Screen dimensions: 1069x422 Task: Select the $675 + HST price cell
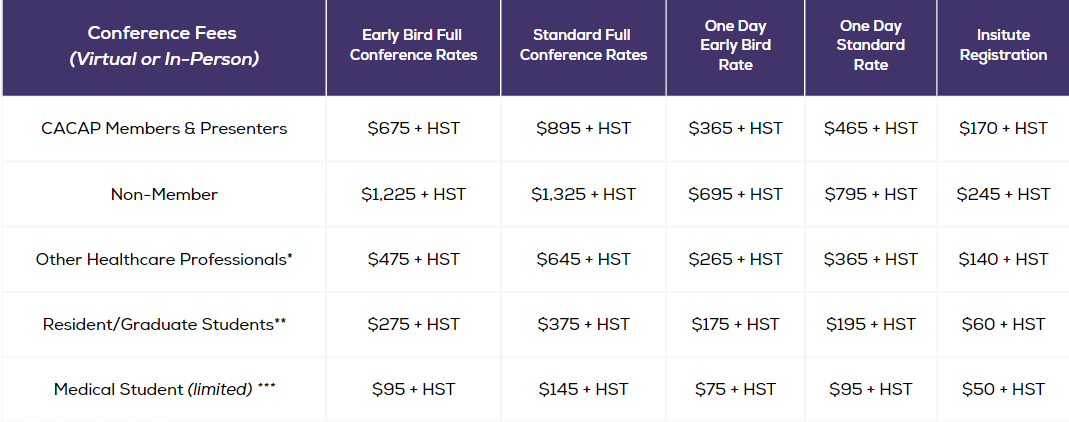click(x=413, y=129)
